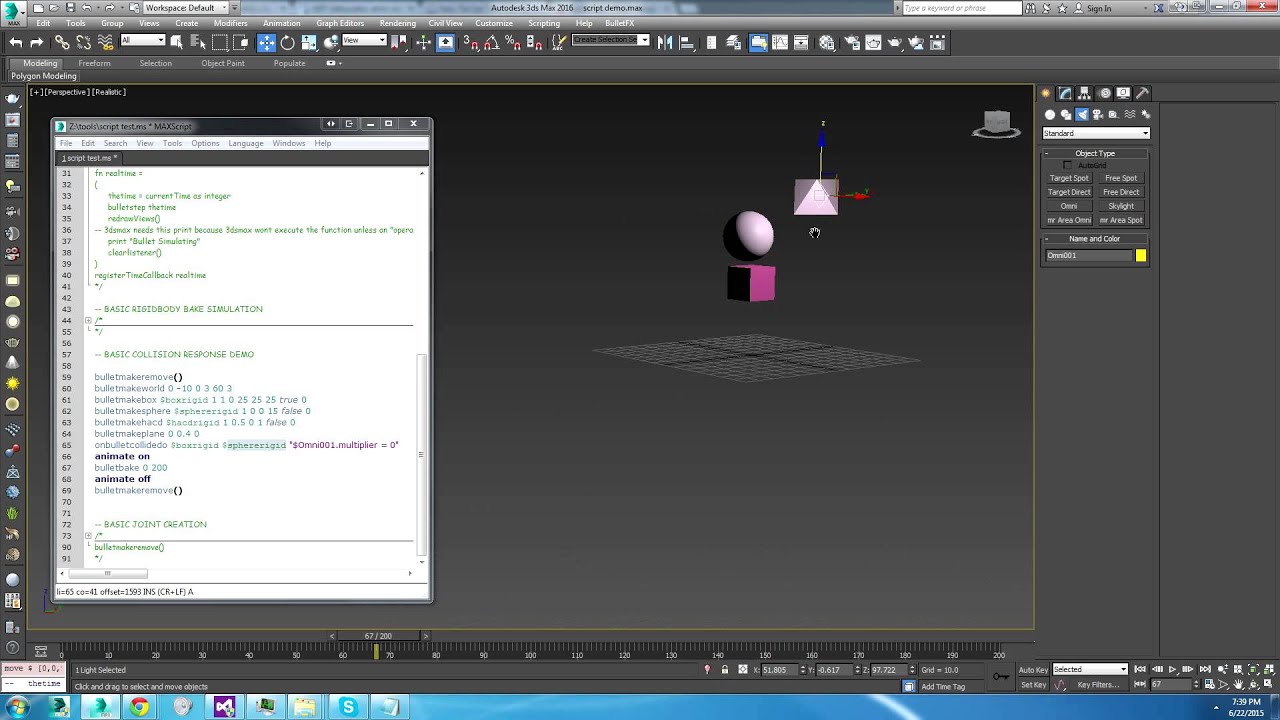The height and width of the screenshot is (720, 1280).
Task: Open the Language menu in MAXScript editor
Action: tap(245, 143)
